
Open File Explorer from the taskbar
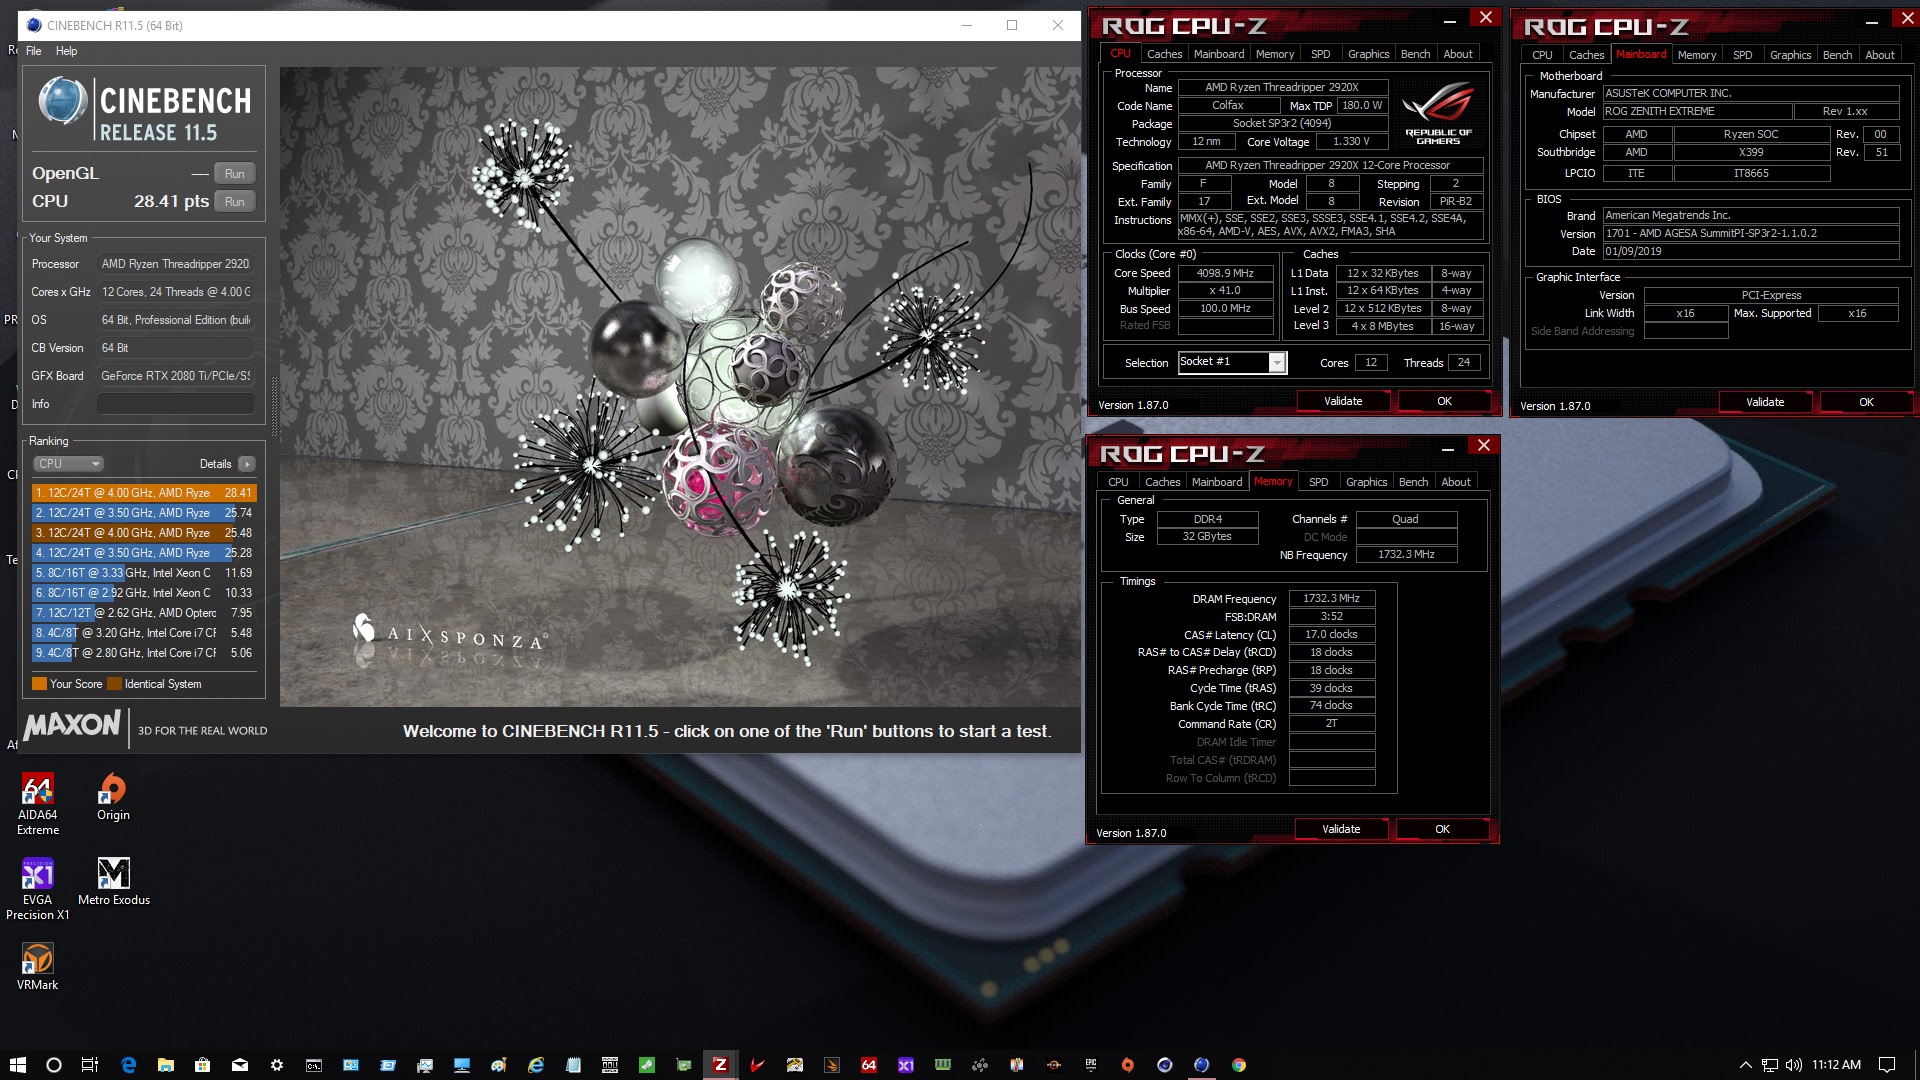165,1065
